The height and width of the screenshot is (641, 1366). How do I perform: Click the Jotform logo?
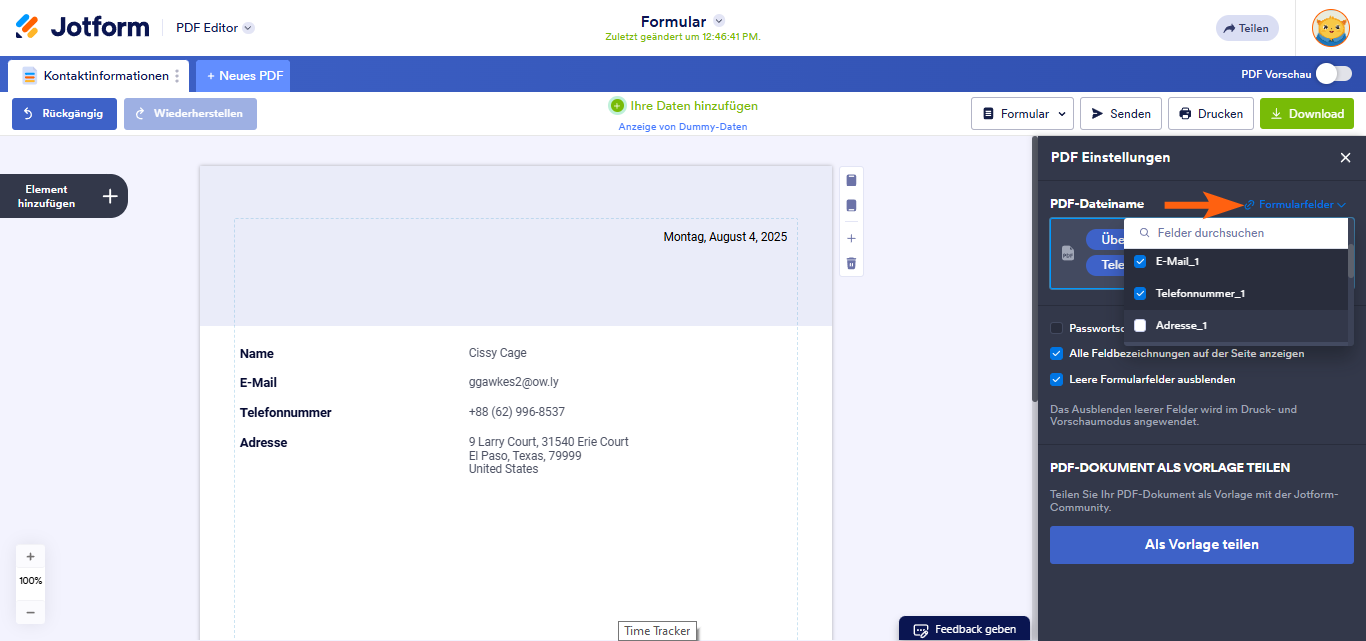pyautogui.click(x=82, y=27)
